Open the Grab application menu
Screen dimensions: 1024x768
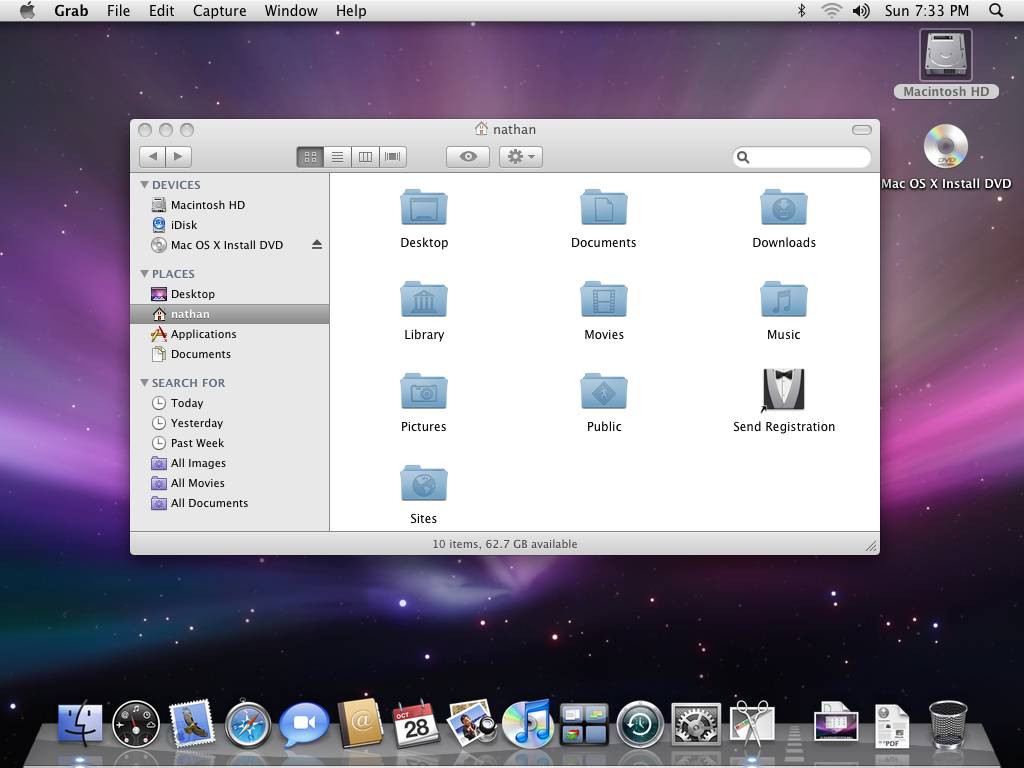[71, 11]
